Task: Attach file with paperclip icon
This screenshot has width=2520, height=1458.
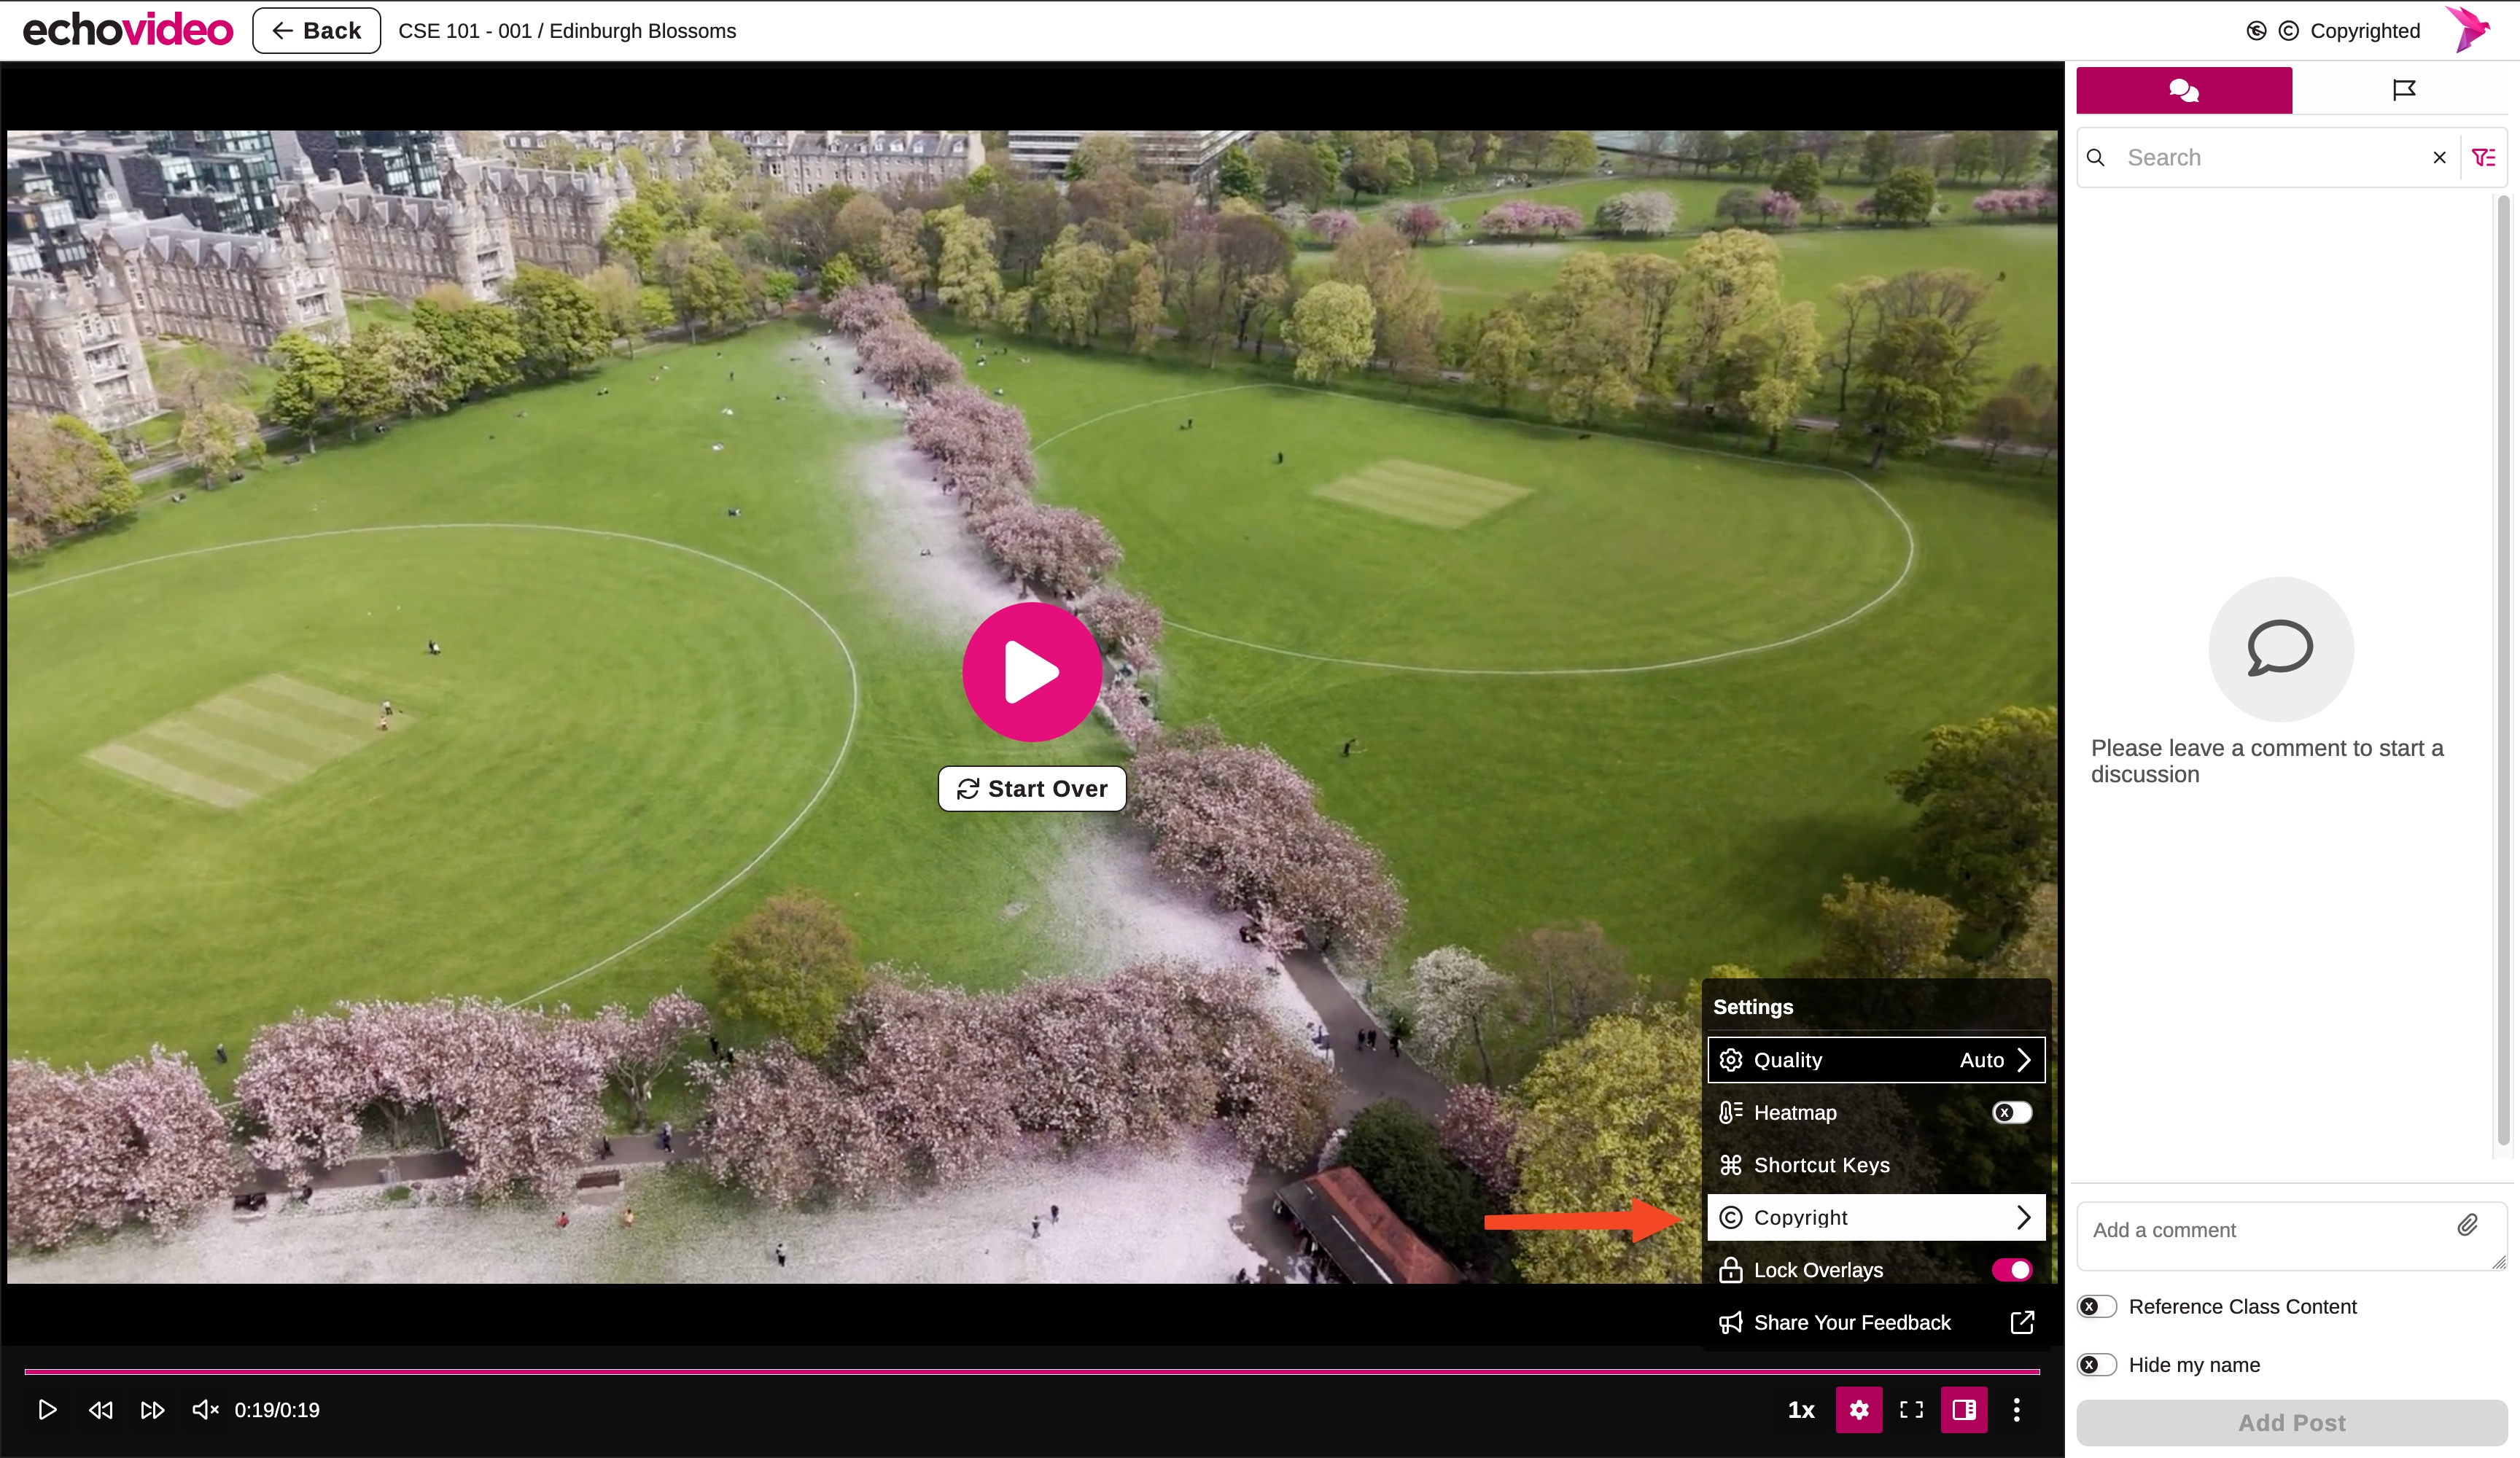Action: 2468,1226
